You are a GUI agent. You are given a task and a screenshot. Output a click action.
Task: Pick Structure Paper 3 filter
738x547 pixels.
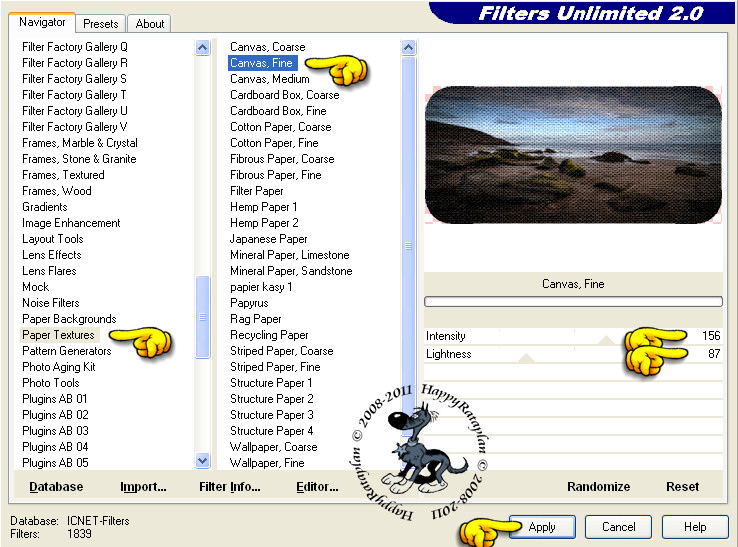(x=272, y=415)
